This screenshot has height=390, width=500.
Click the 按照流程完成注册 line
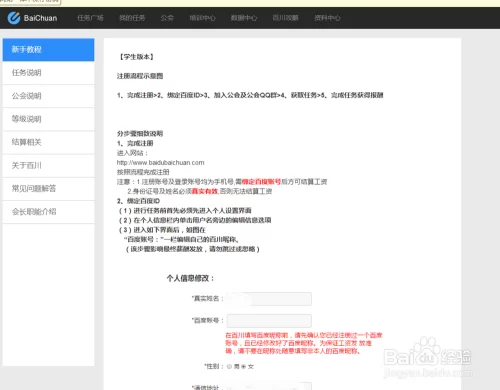pyautogui.click(x=143, y=172)
